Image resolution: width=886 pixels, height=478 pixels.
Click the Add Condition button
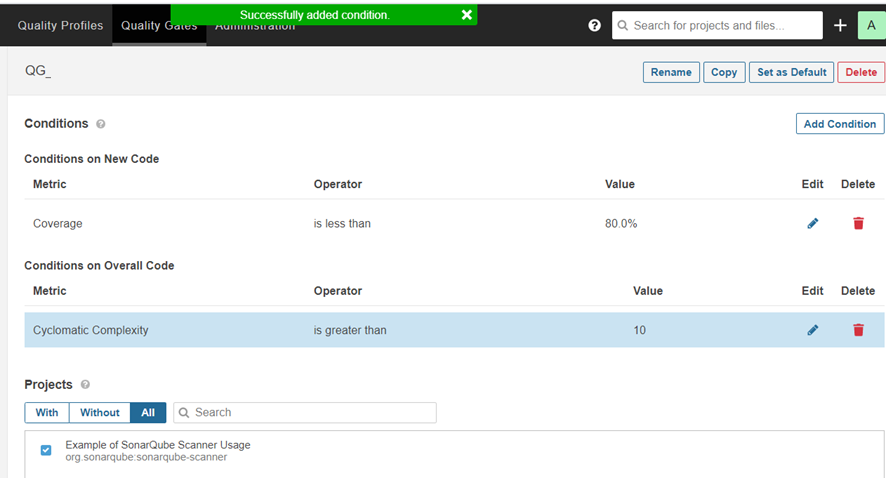840,124
